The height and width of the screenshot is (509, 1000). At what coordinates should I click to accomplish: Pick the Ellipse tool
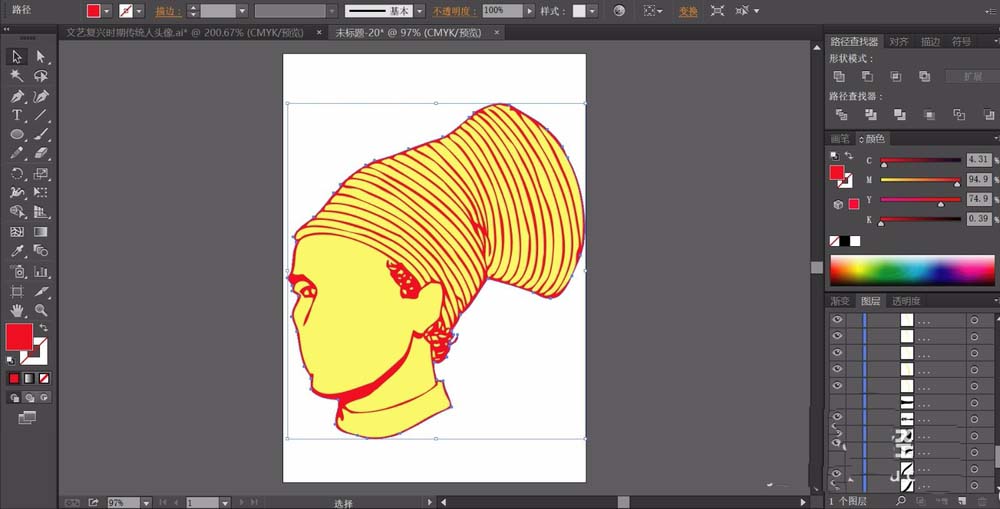tap(17, 135)
